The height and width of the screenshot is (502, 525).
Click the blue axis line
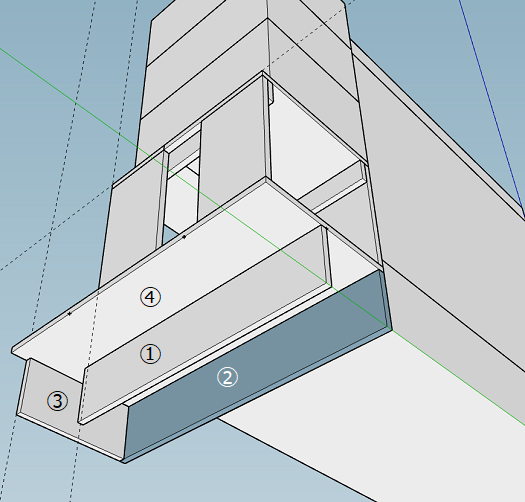492,109
